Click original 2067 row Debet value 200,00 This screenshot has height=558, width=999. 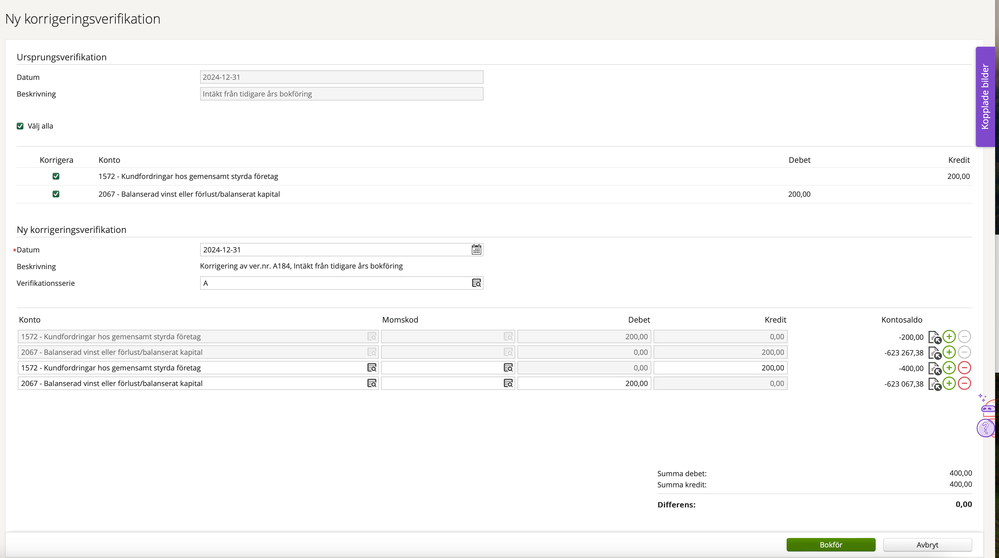click(799, 194)
